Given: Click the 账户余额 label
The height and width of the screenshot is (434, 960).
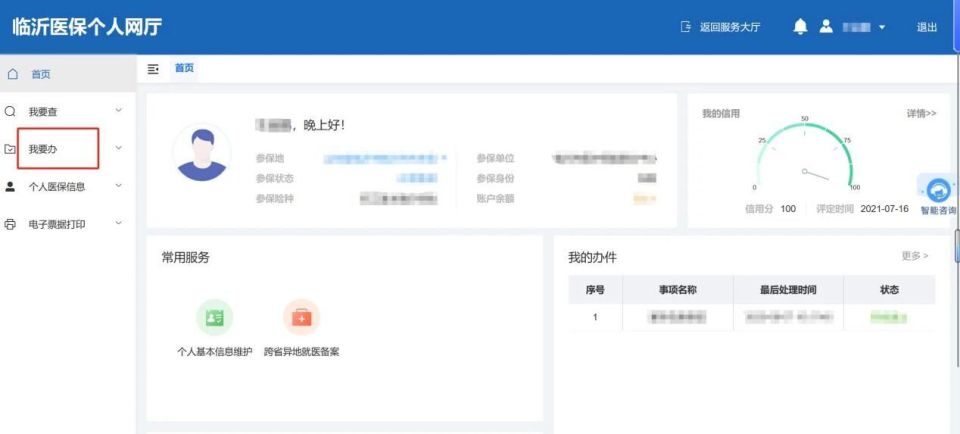Looking at the screenshot, I should (495, 198).
